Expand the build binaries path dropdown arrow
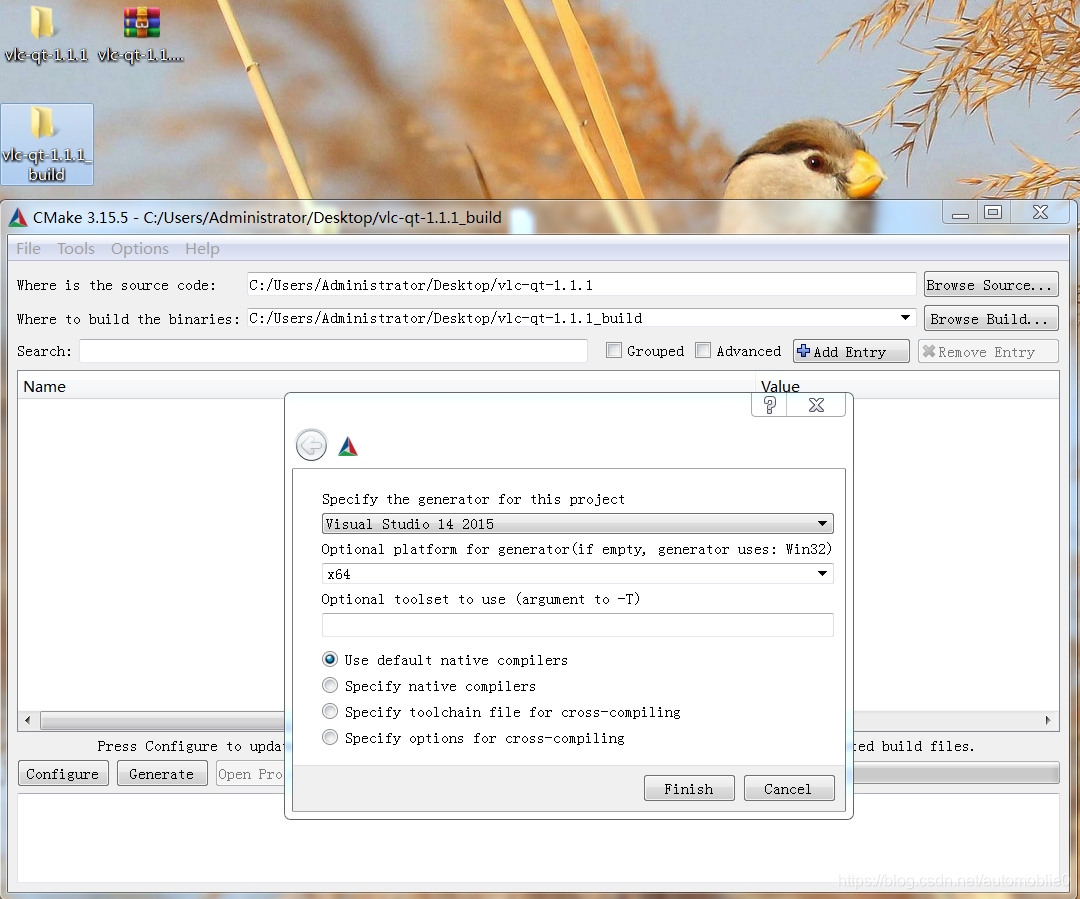This screenshot has height=899, width=1080. pos(905,318)
